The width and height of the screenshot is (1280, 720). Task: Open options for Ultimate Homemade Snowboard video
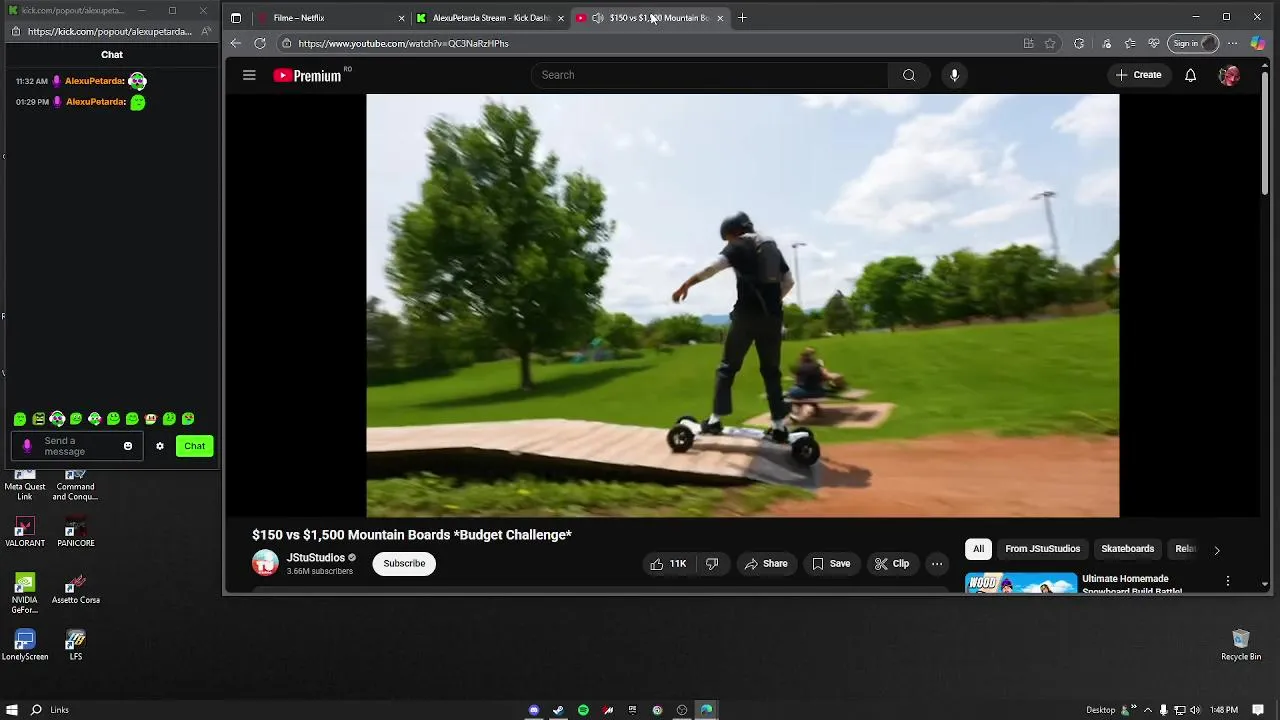1228,581
